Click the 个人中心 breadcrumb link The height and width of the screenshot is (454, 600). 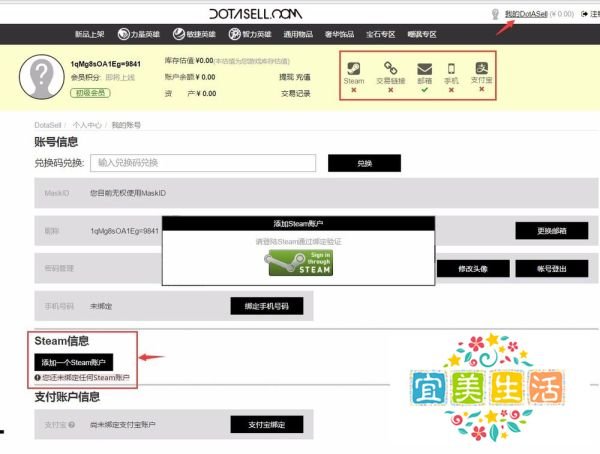pyautogui.click(x=87, y=125)
